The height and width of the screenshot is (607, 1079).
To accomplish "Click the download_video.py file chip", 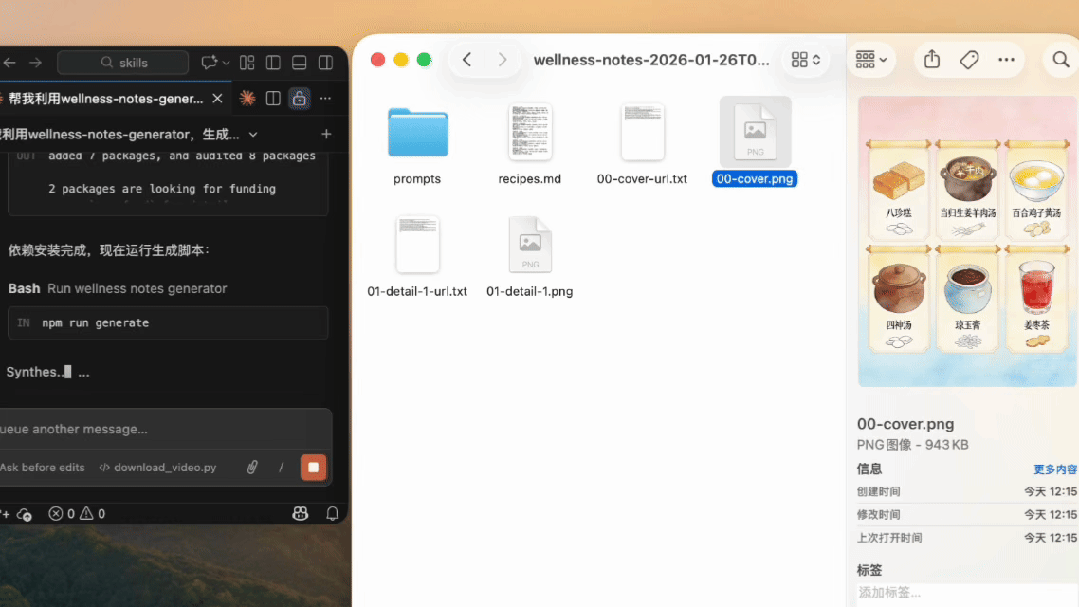I will (158, 467).
